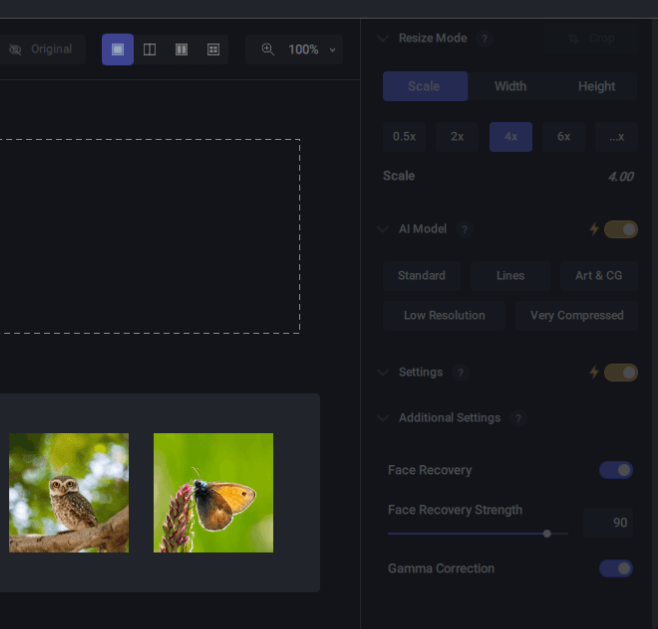Open the Resize Mode help icon

[484, 39]
